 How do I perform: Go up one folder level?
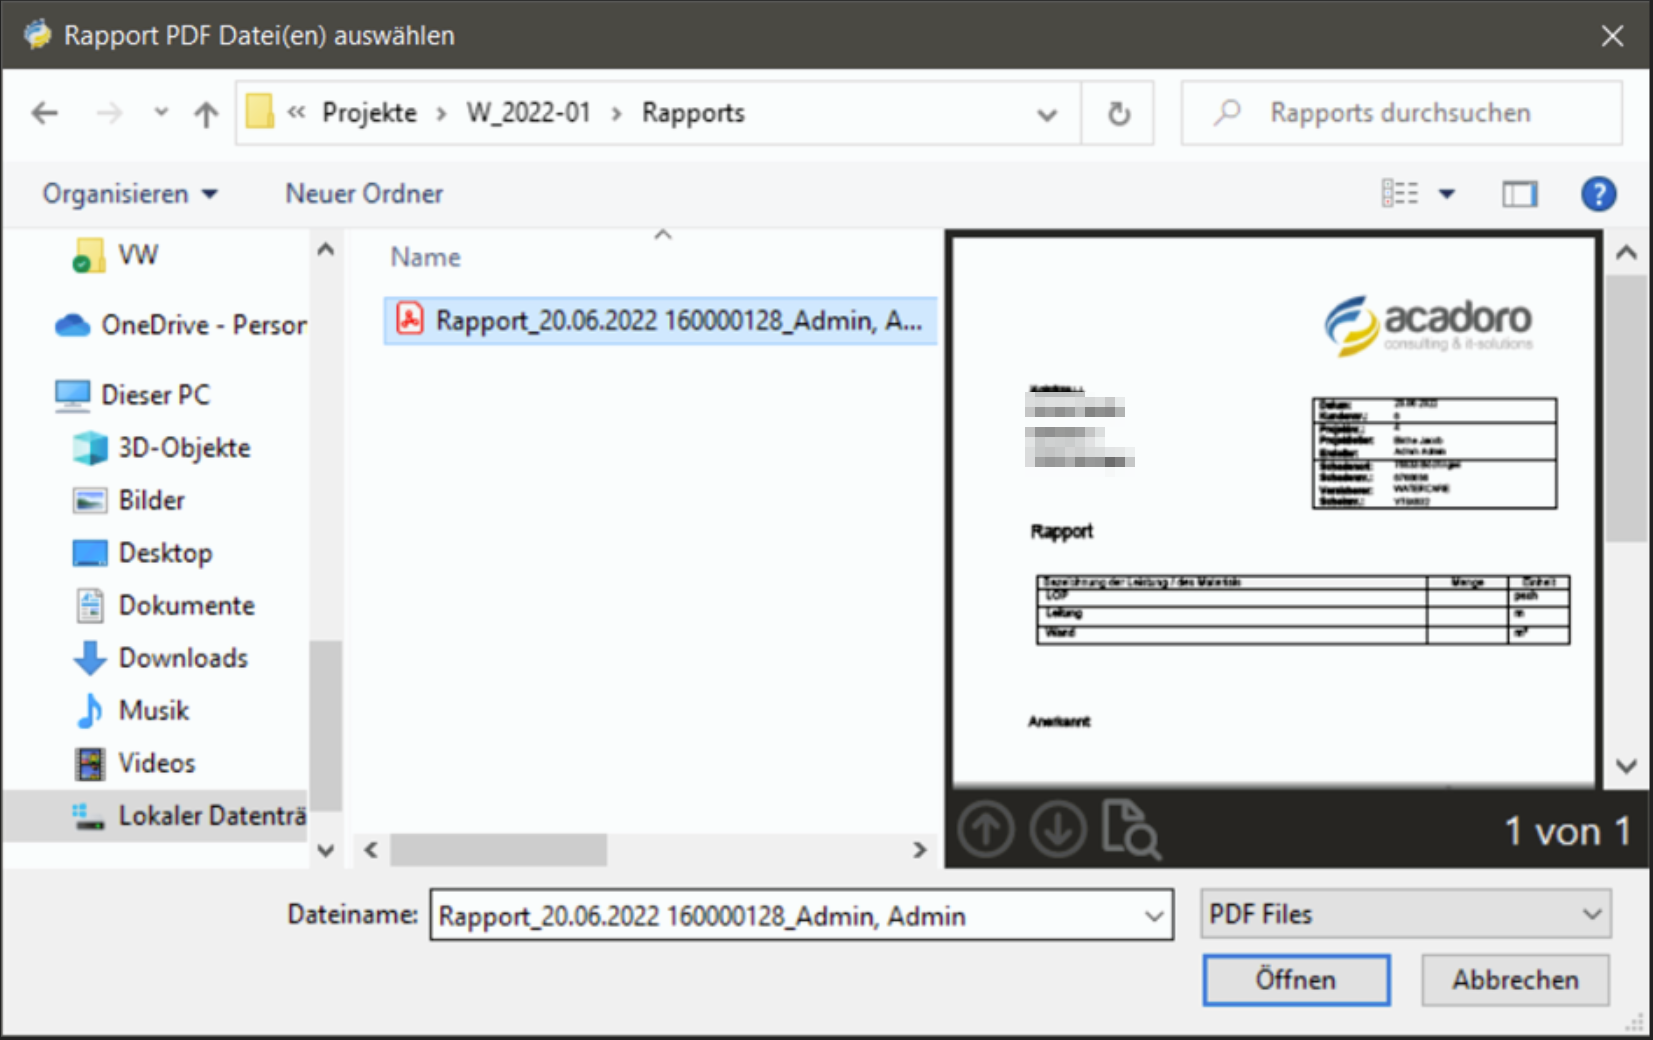coord(206,114)
